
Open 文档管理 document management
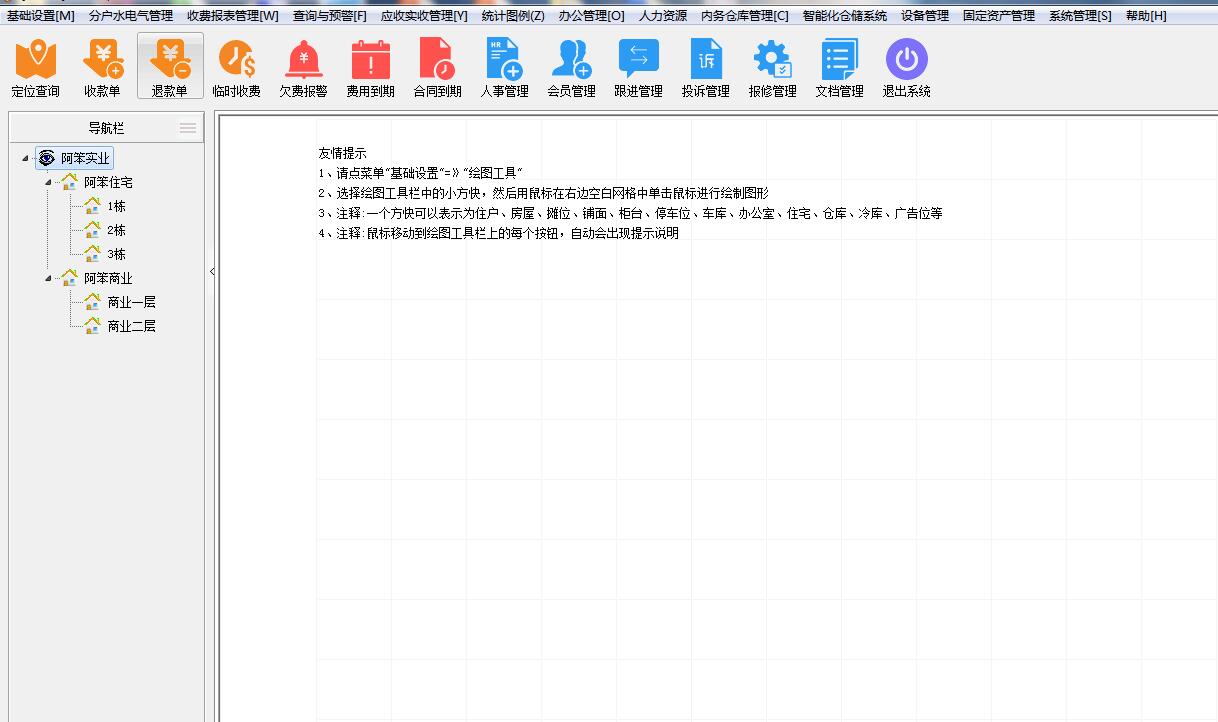840,67
